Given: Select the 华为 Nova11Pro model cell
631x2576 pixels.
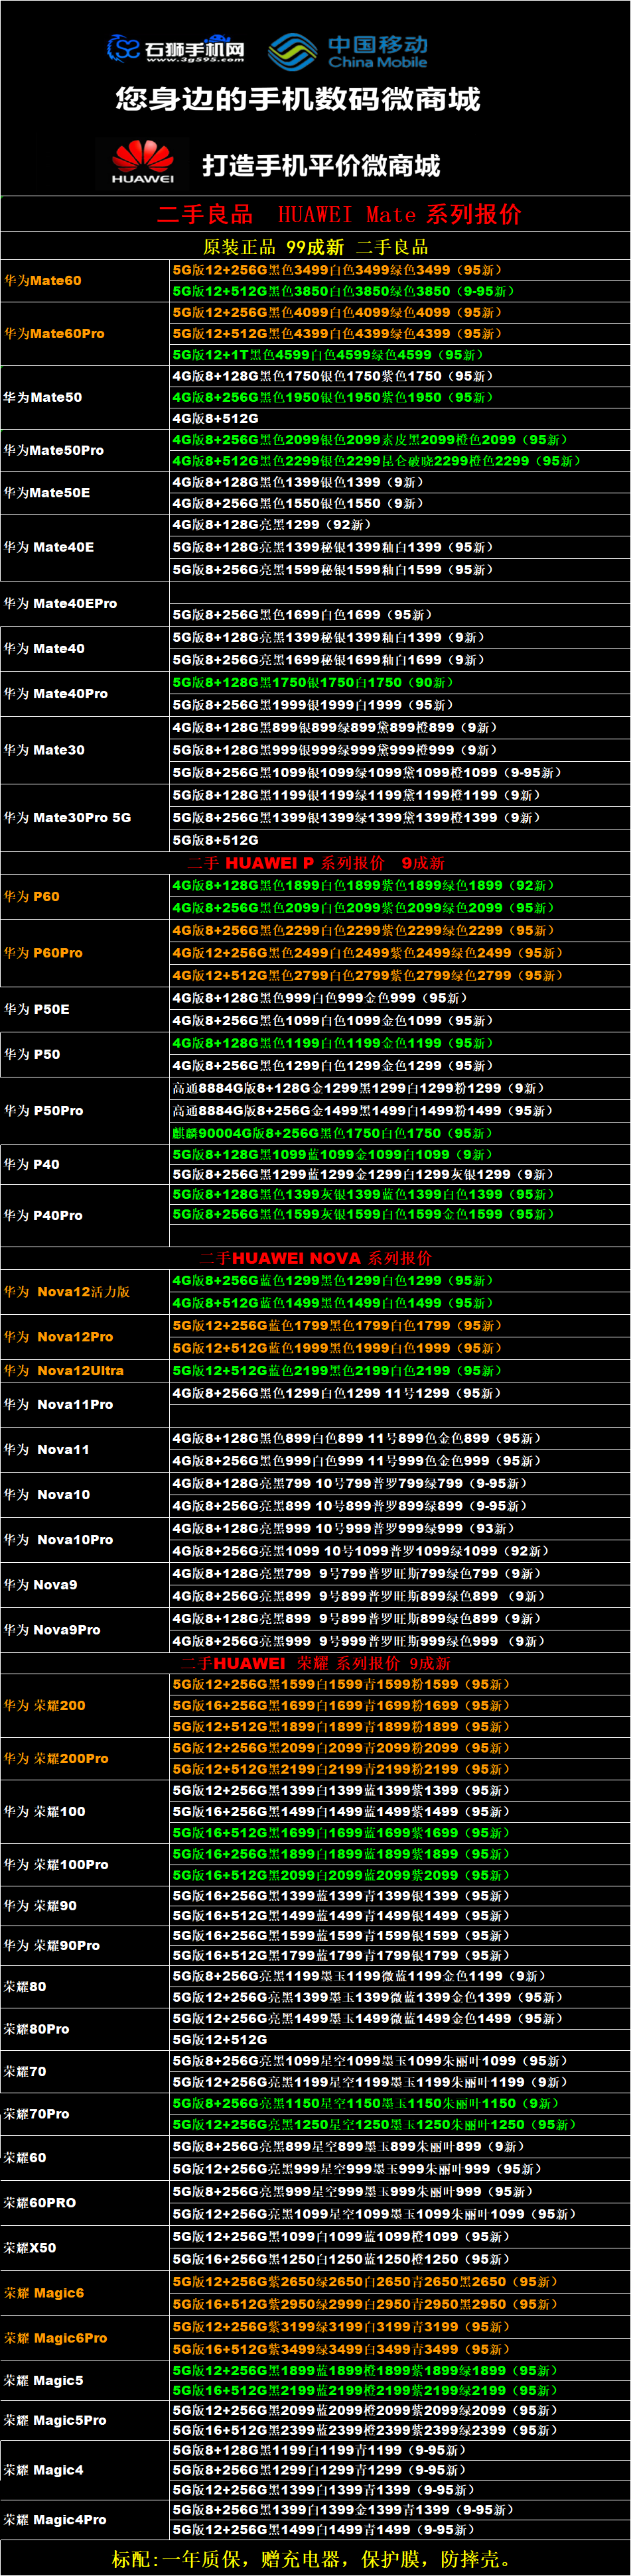Looking at the screenshot, I should 85,1405.
